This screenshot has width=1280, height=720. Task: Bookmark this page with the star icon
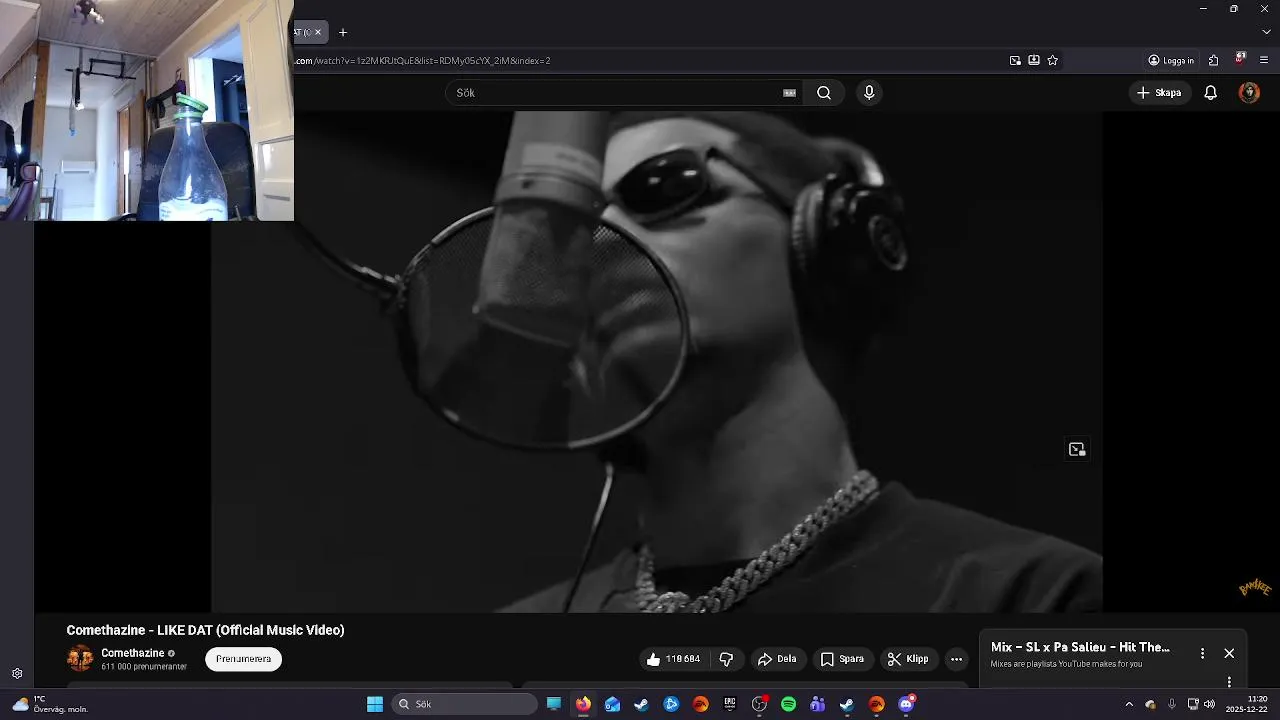point(1053,60)
